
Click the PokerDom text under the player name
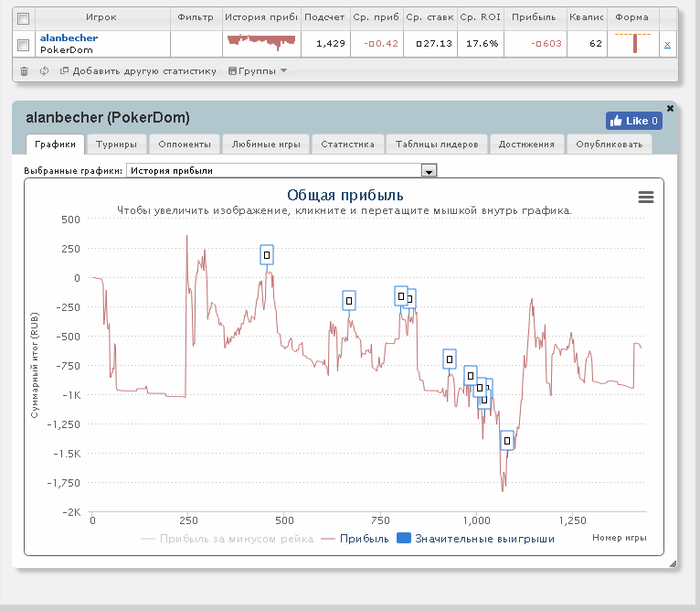67,50
